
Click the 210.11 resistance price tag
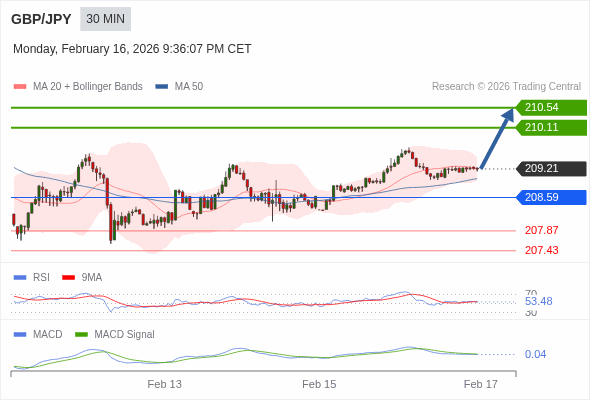(x=551, y=128)
